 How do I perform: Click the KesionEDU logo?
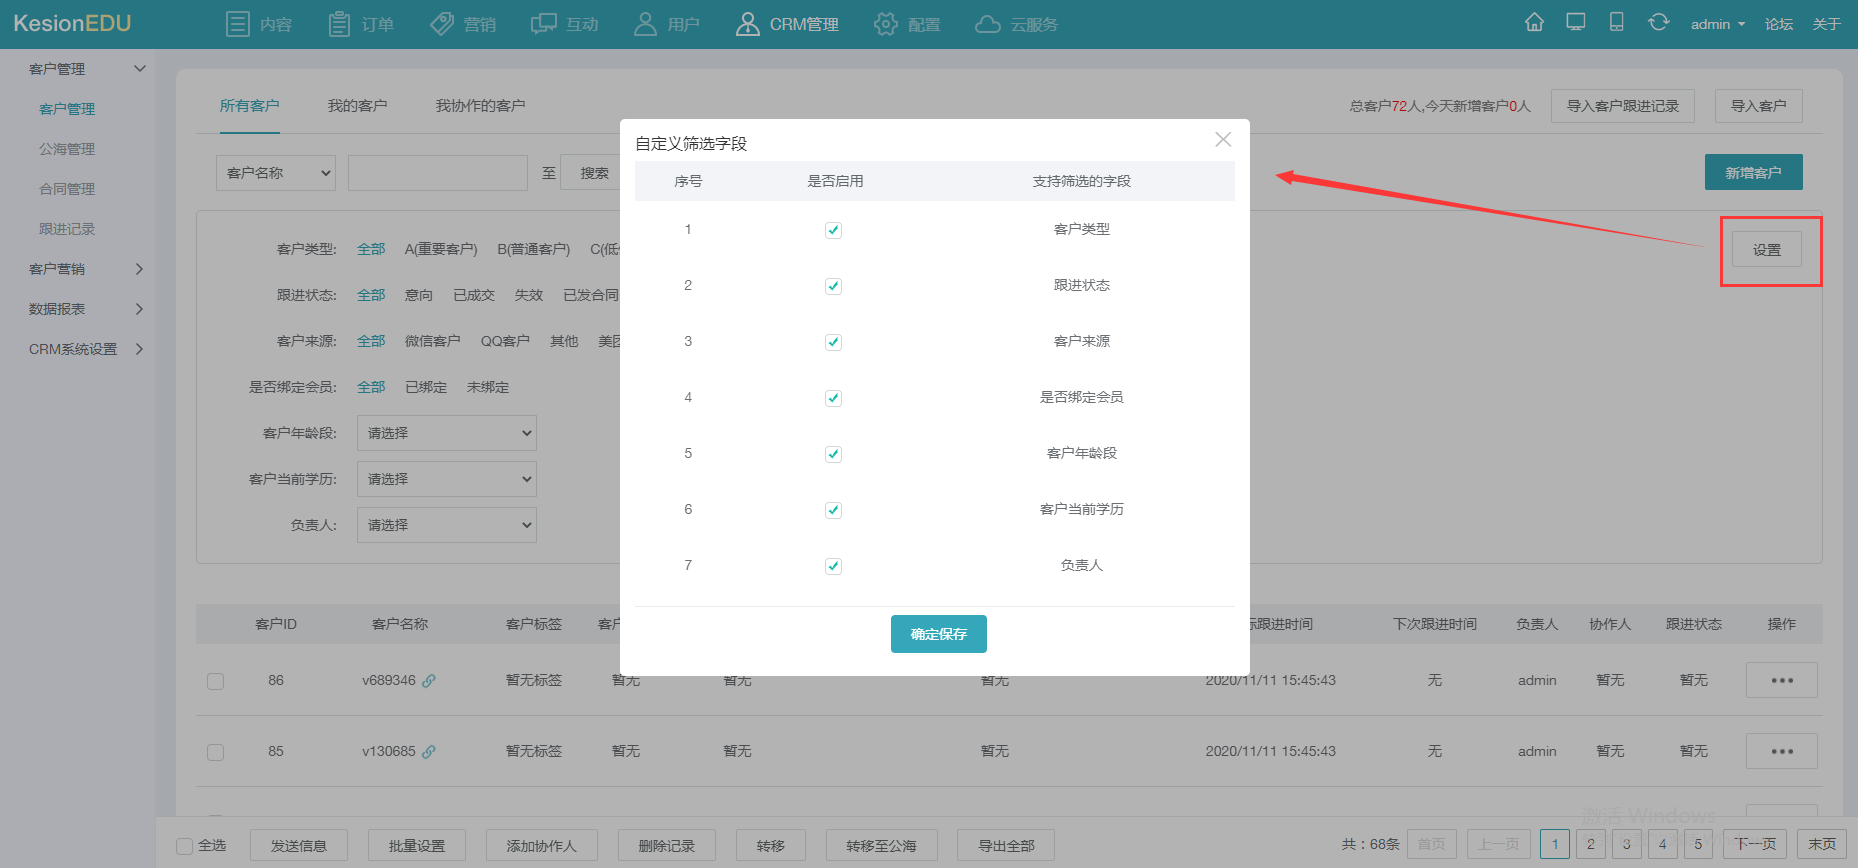tap(72, 23)
